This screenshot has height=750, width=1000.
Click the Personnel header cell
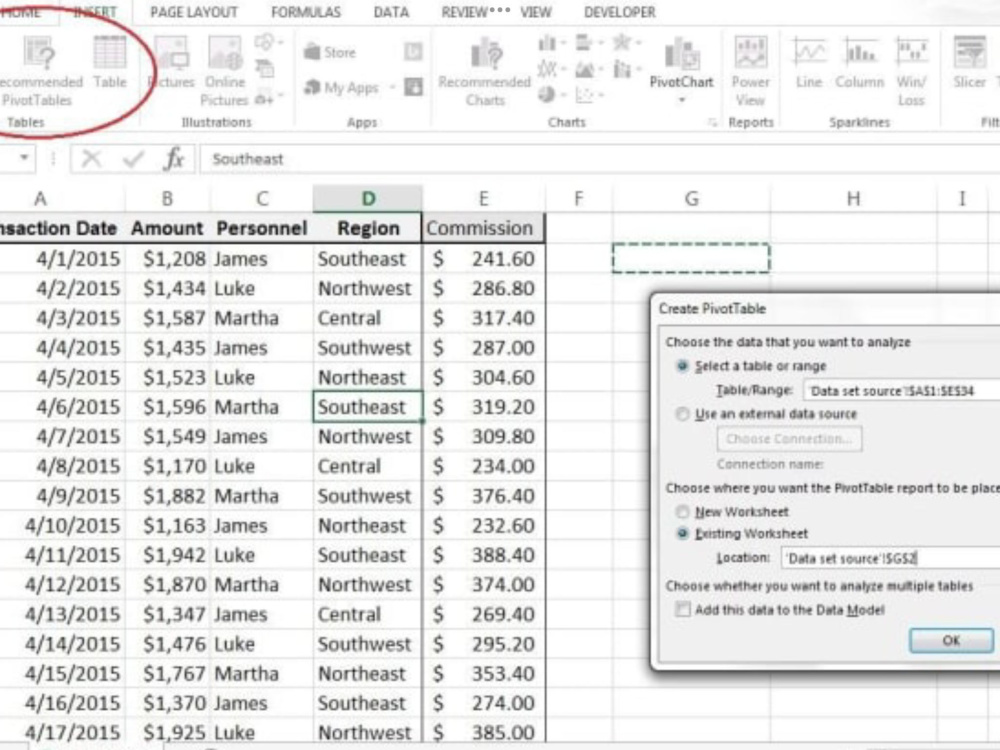(261, 228)
